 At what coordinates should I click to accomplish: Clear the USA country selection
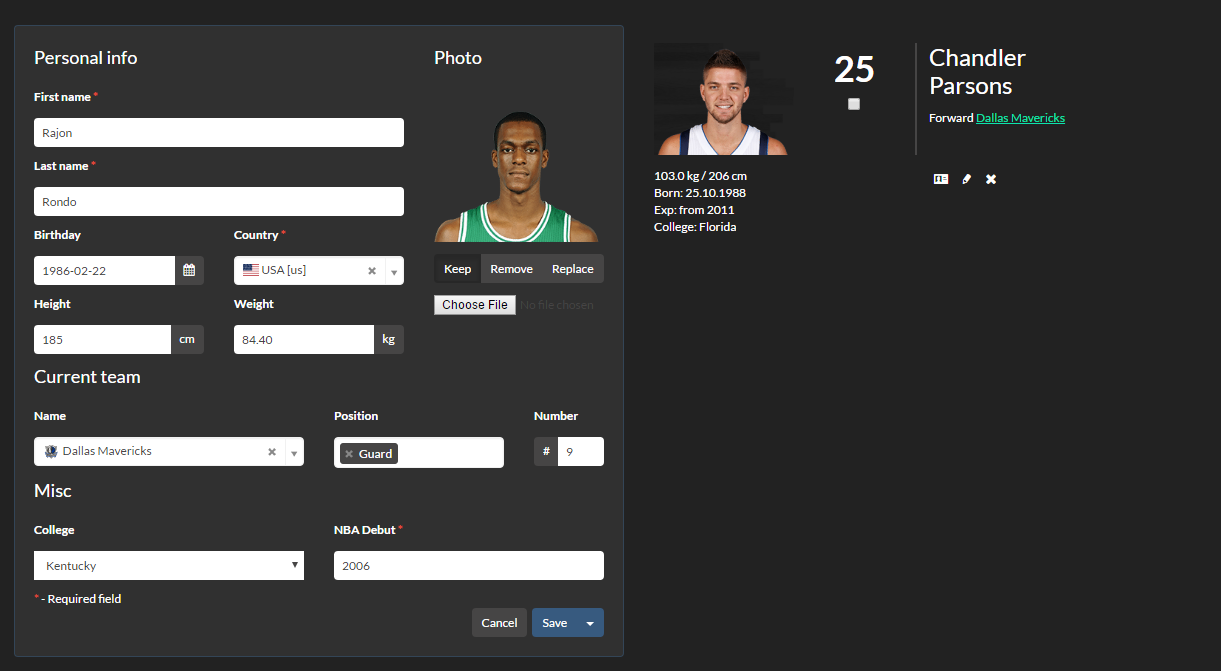coord(372,271)
